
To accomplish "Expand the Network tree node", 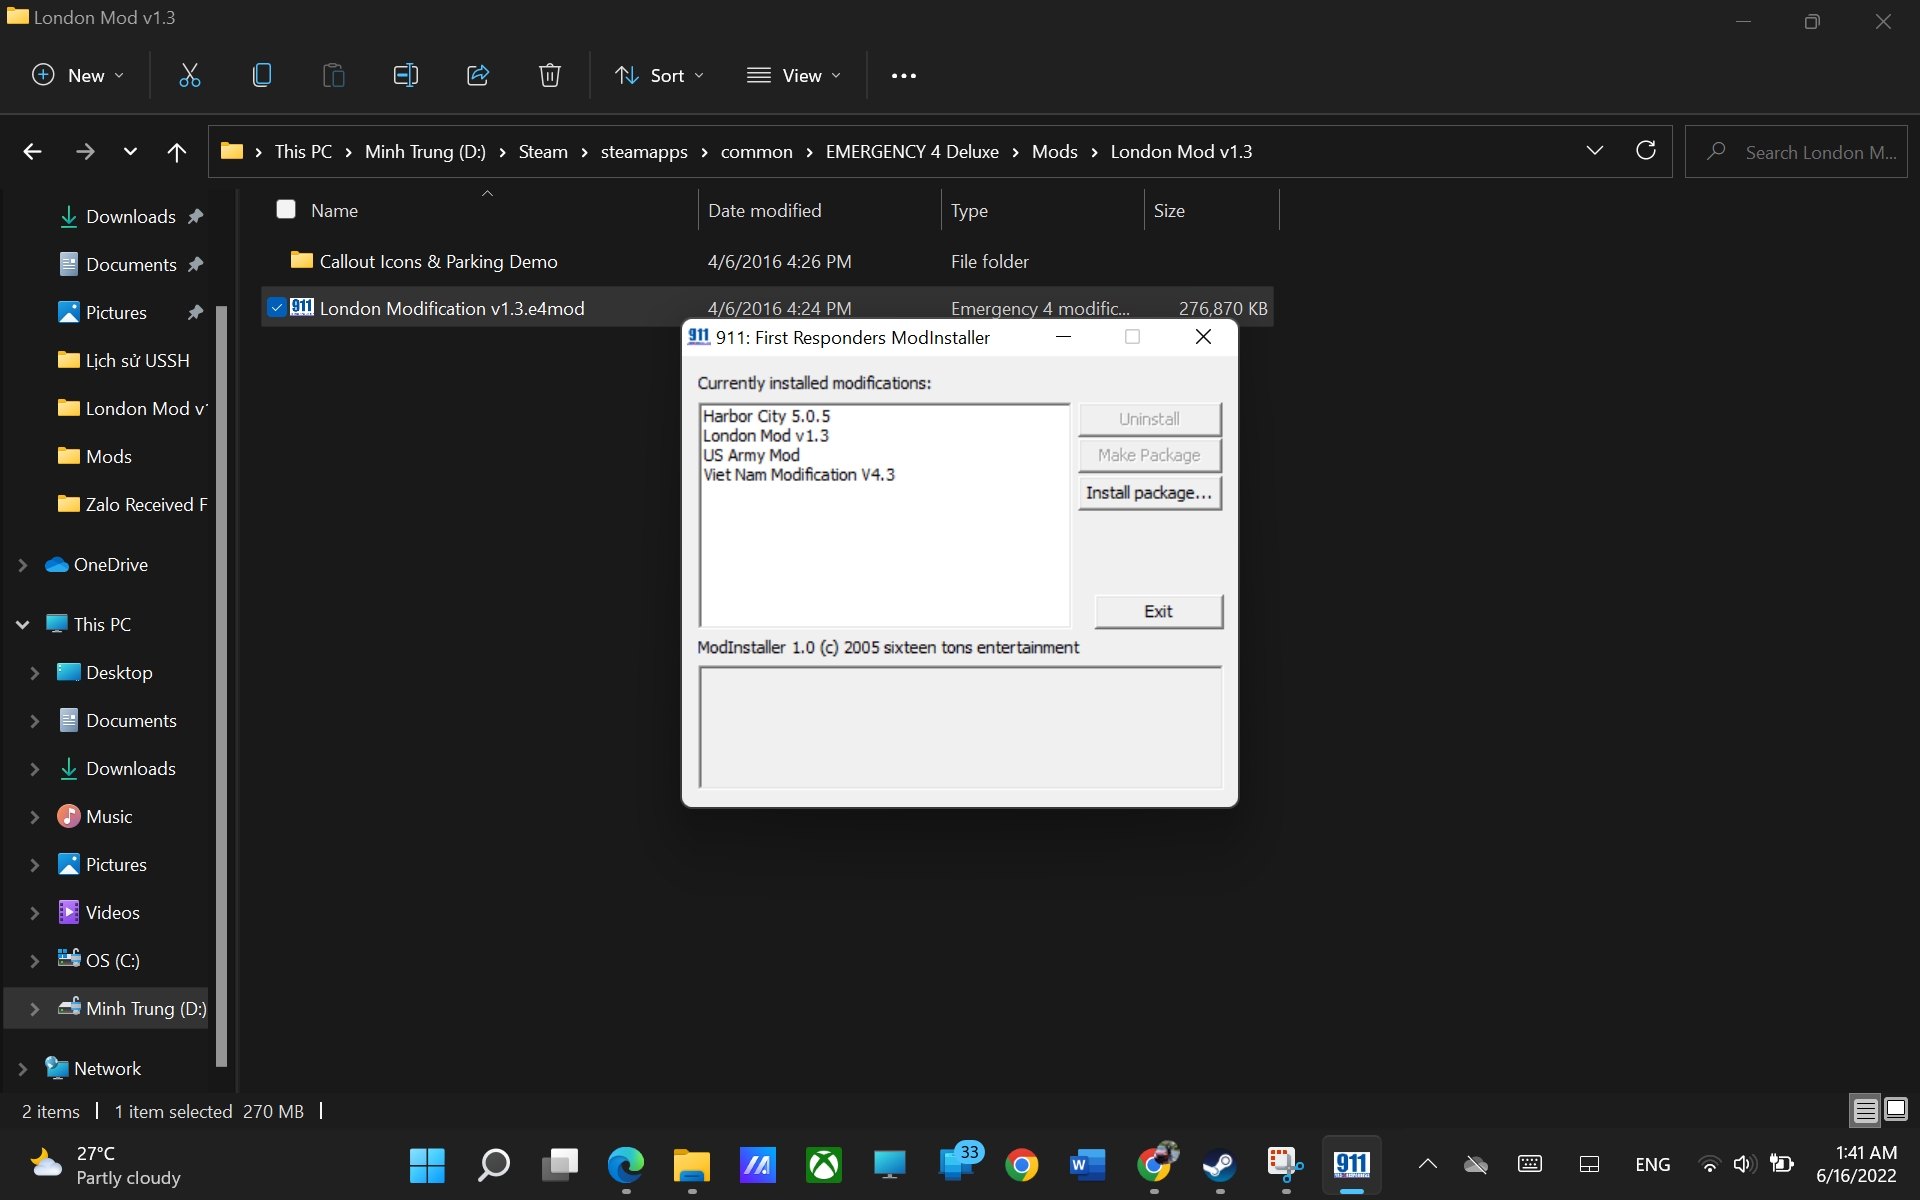I will point(22,1069).
